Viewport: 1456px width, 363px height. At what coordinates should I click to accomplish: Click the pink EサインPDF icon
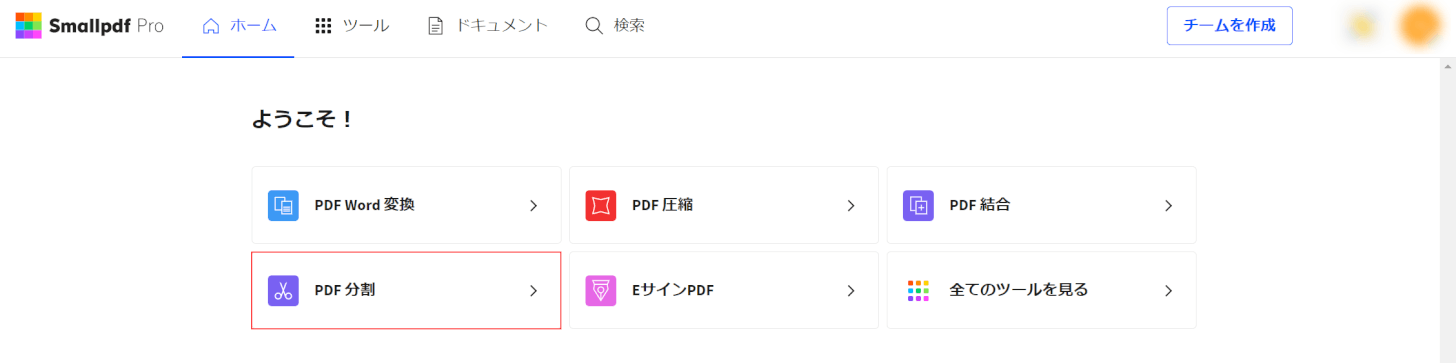pos(601,290)
